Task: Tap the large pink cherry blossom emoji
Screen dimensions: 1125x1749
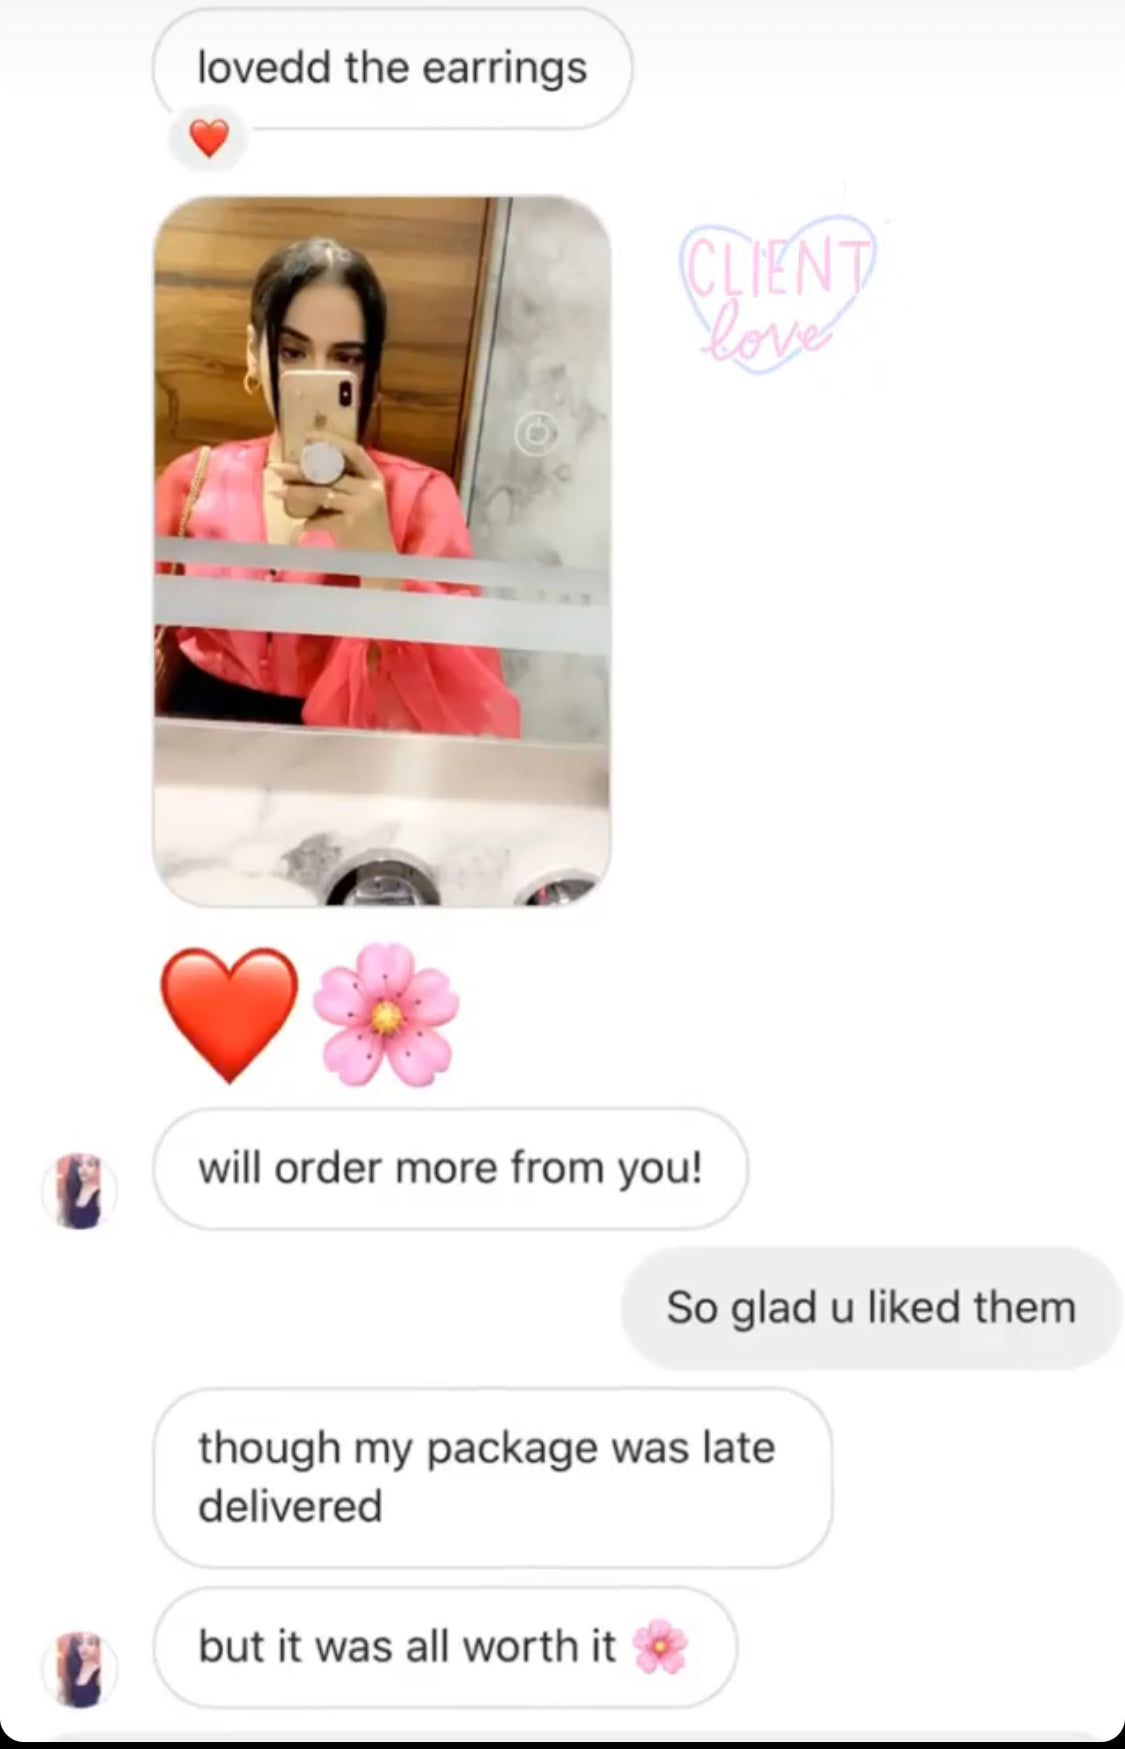Action: 386,1015
